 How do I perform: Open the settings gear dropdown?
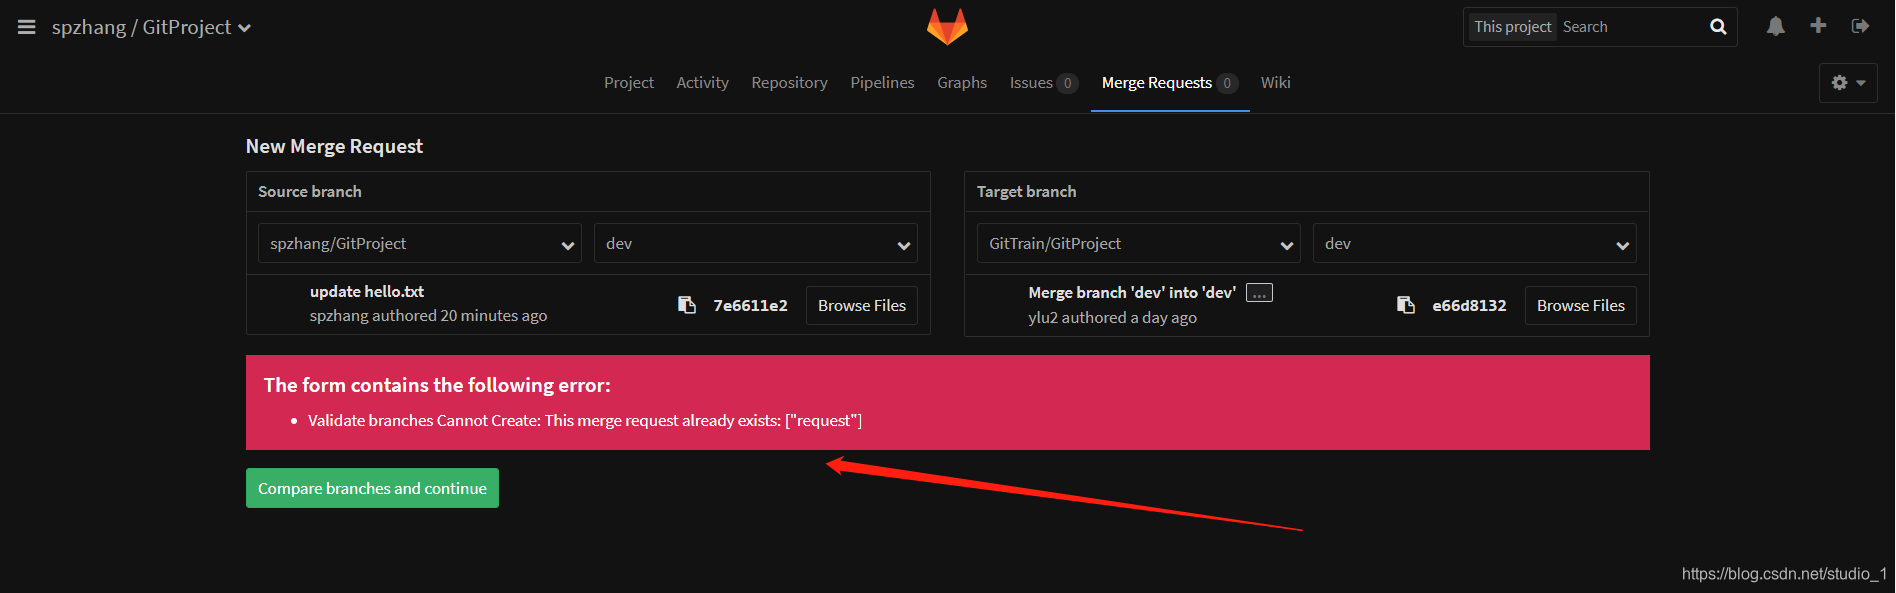1848,83
